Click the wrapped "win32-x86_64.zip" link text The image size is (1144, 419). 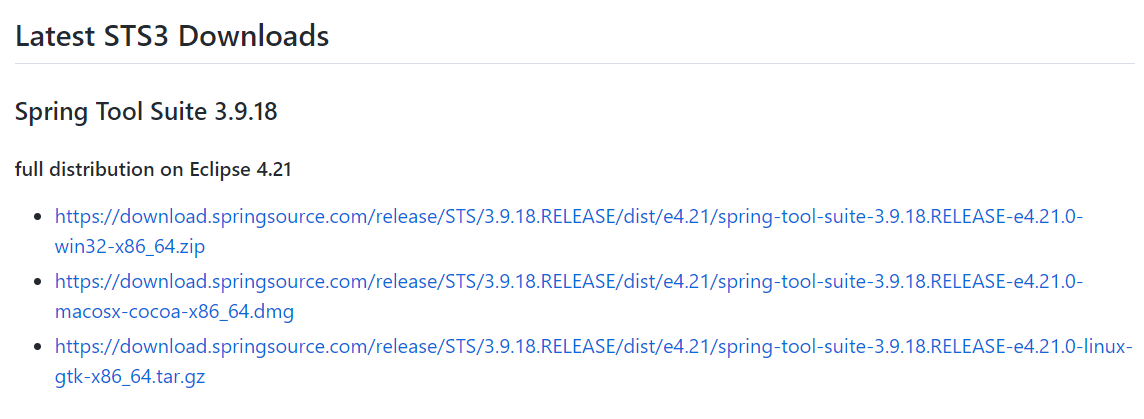coord(130,247)
